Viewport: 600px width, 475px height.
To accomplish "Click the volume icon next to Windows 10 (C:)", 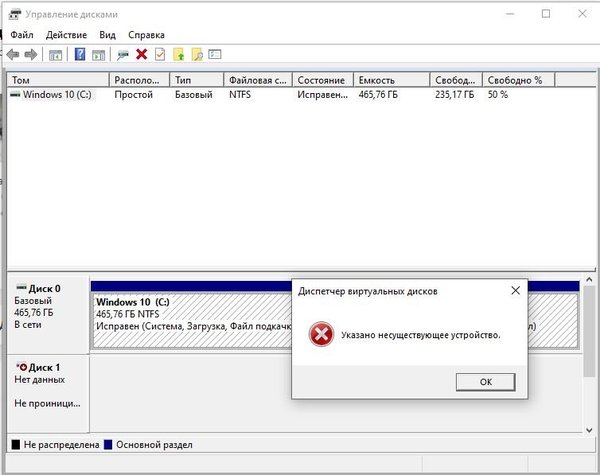I will pos(15,94).
